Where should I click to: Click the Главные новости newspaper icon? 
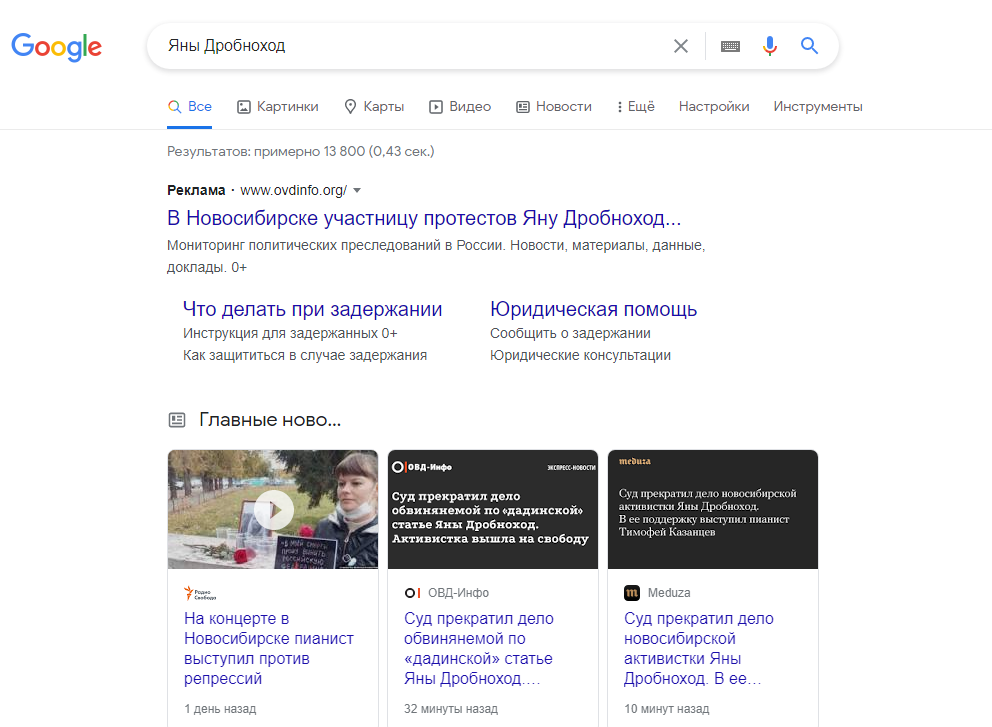[x=177, y=419]
